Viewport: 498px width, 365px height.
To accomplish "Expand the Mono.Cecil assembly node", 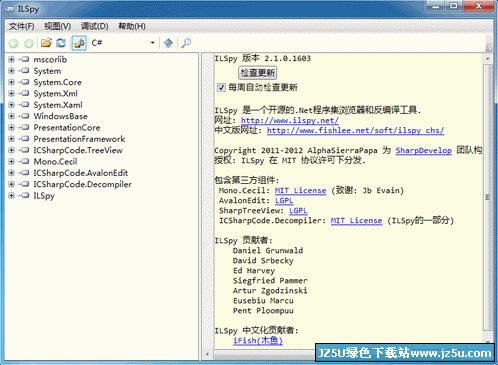I will pos(11,161).
